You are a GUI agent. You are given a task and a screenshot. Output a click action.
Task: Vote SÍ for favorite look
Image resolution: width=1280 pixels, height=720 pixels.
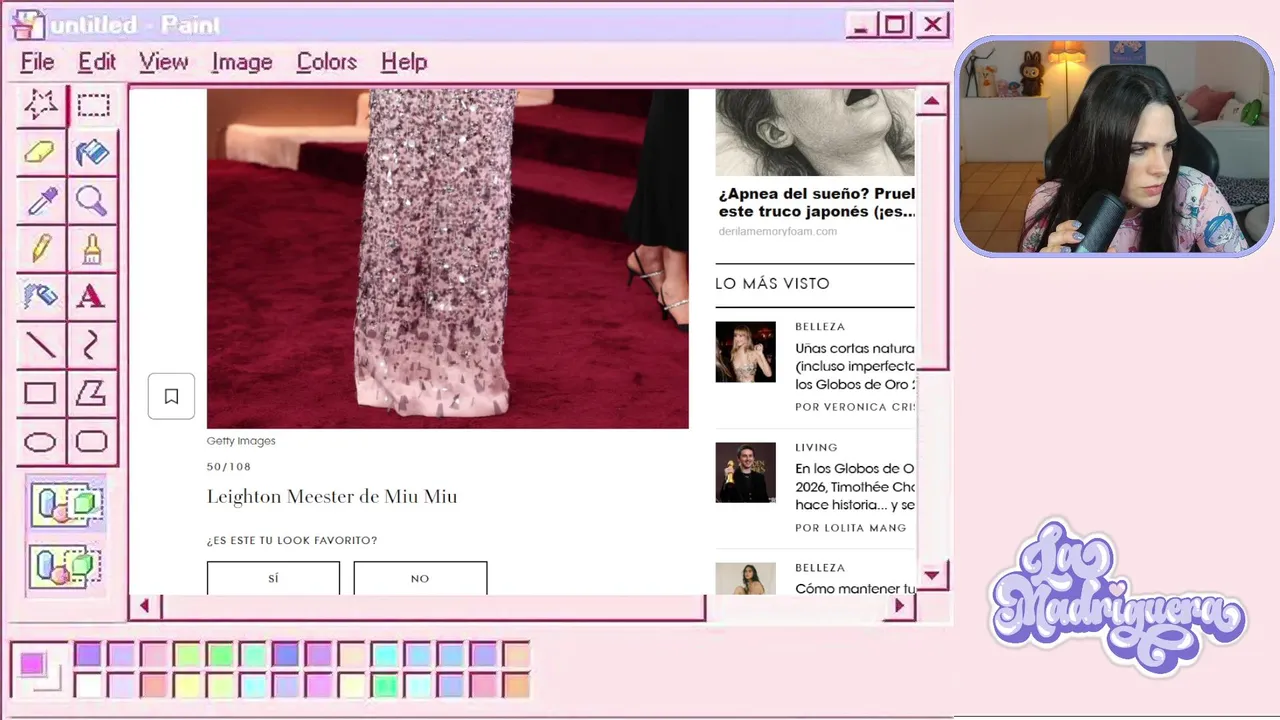(x=273, y=578)
